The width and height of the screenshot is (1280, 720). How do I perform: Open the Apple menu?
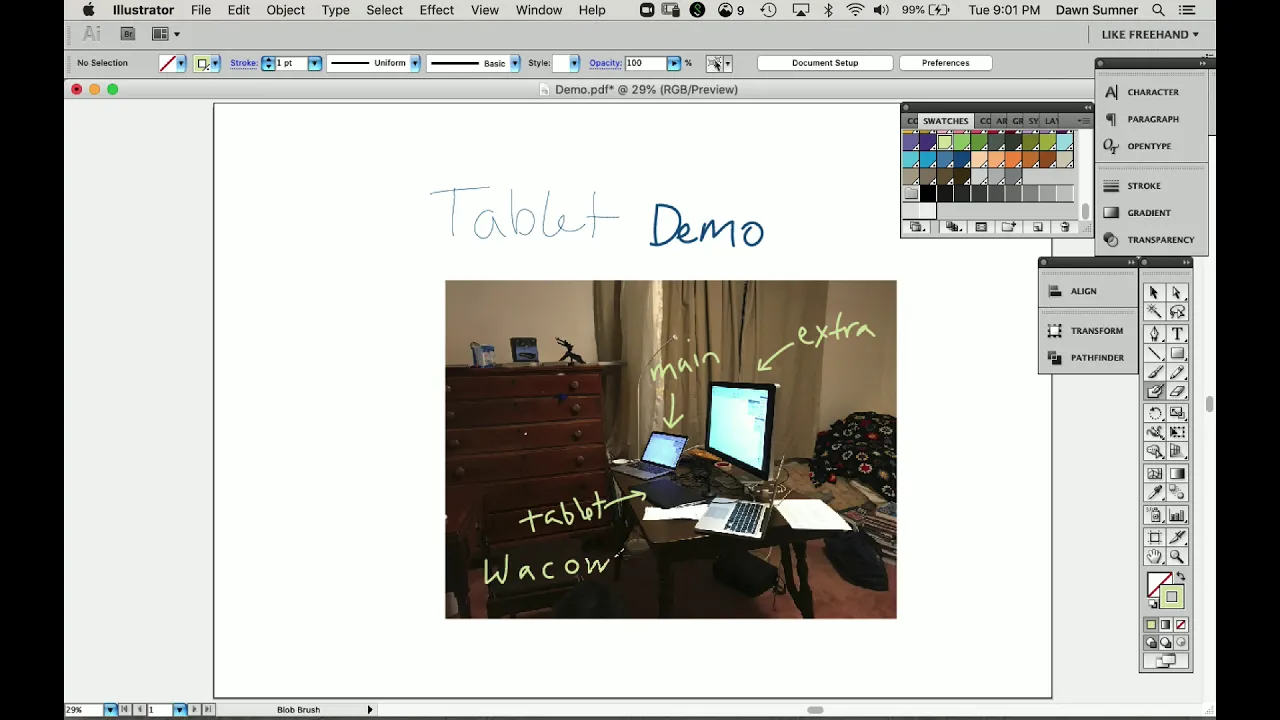point(88,10)
